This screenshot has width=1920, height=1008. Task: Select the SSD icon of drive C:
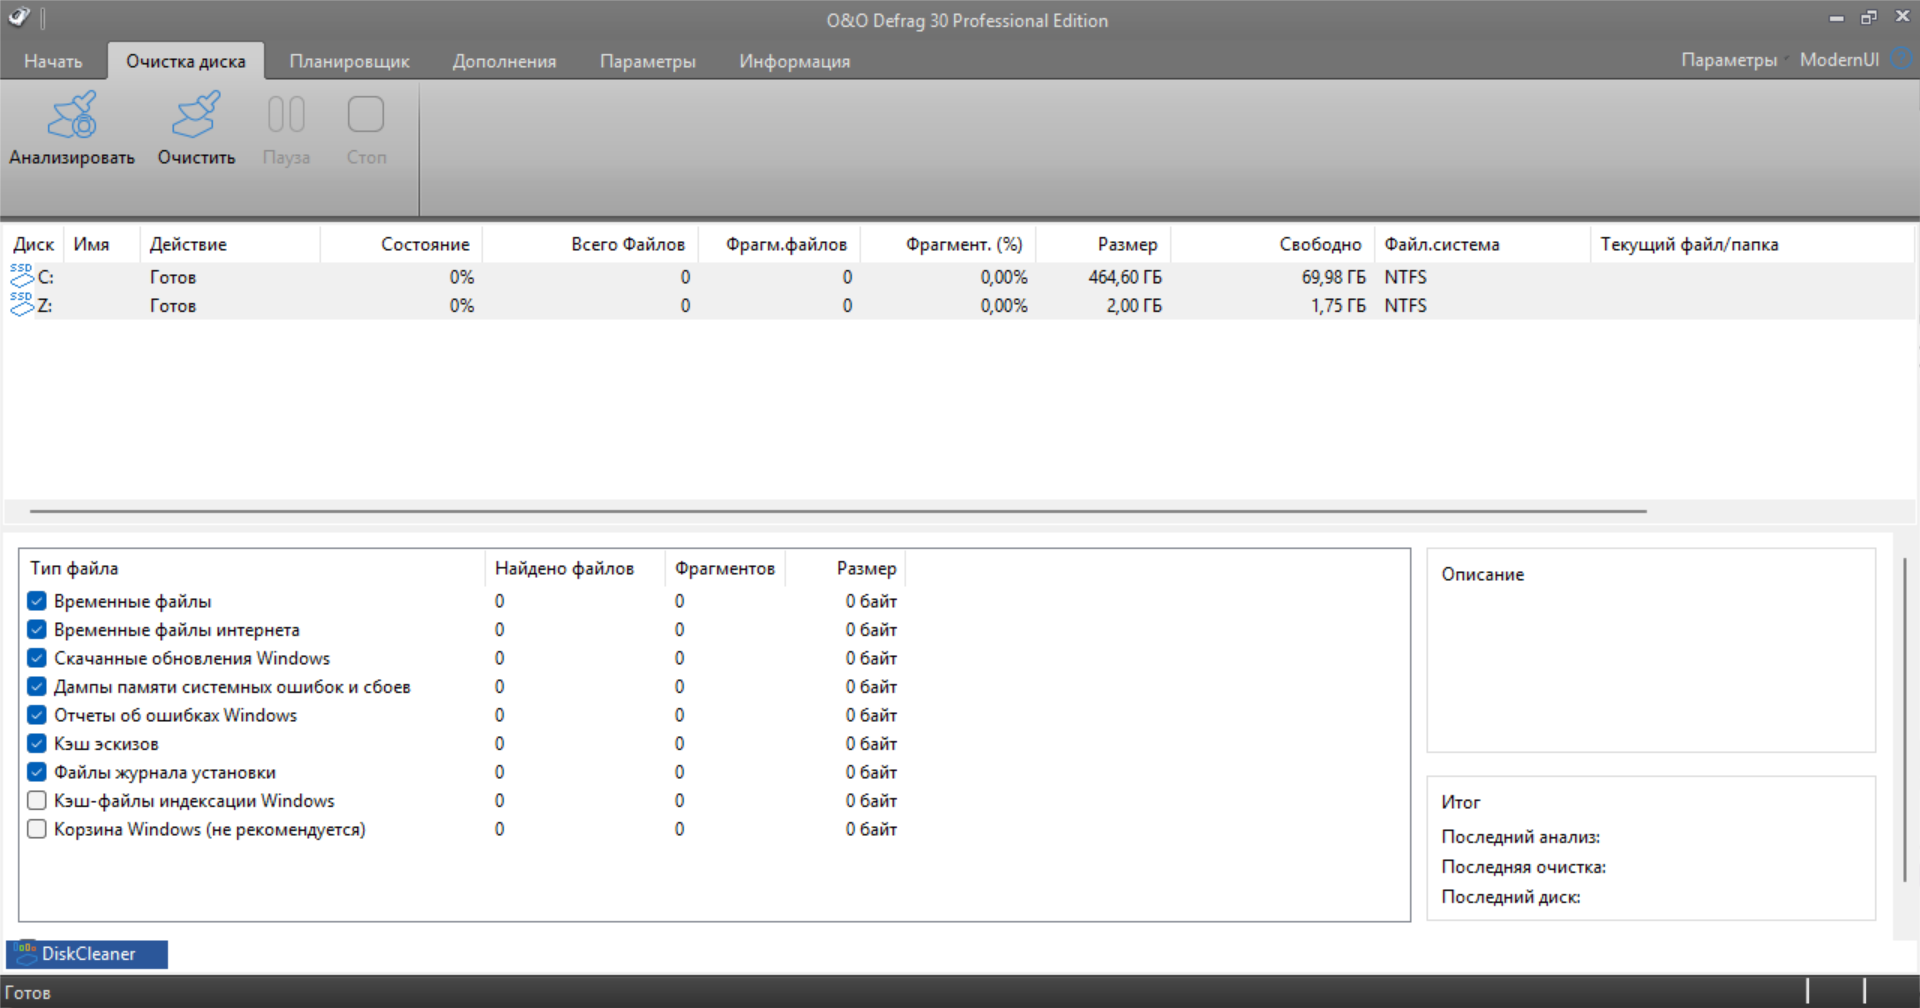point(21,276)
